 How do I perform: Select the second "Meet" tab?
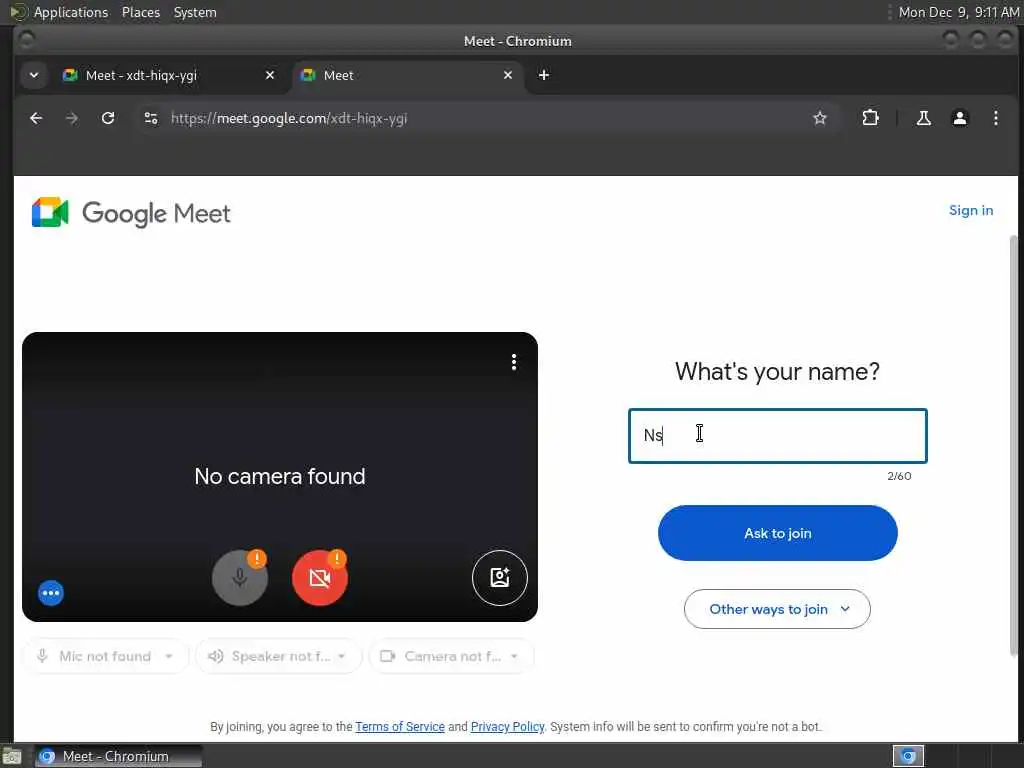[408, 75]
